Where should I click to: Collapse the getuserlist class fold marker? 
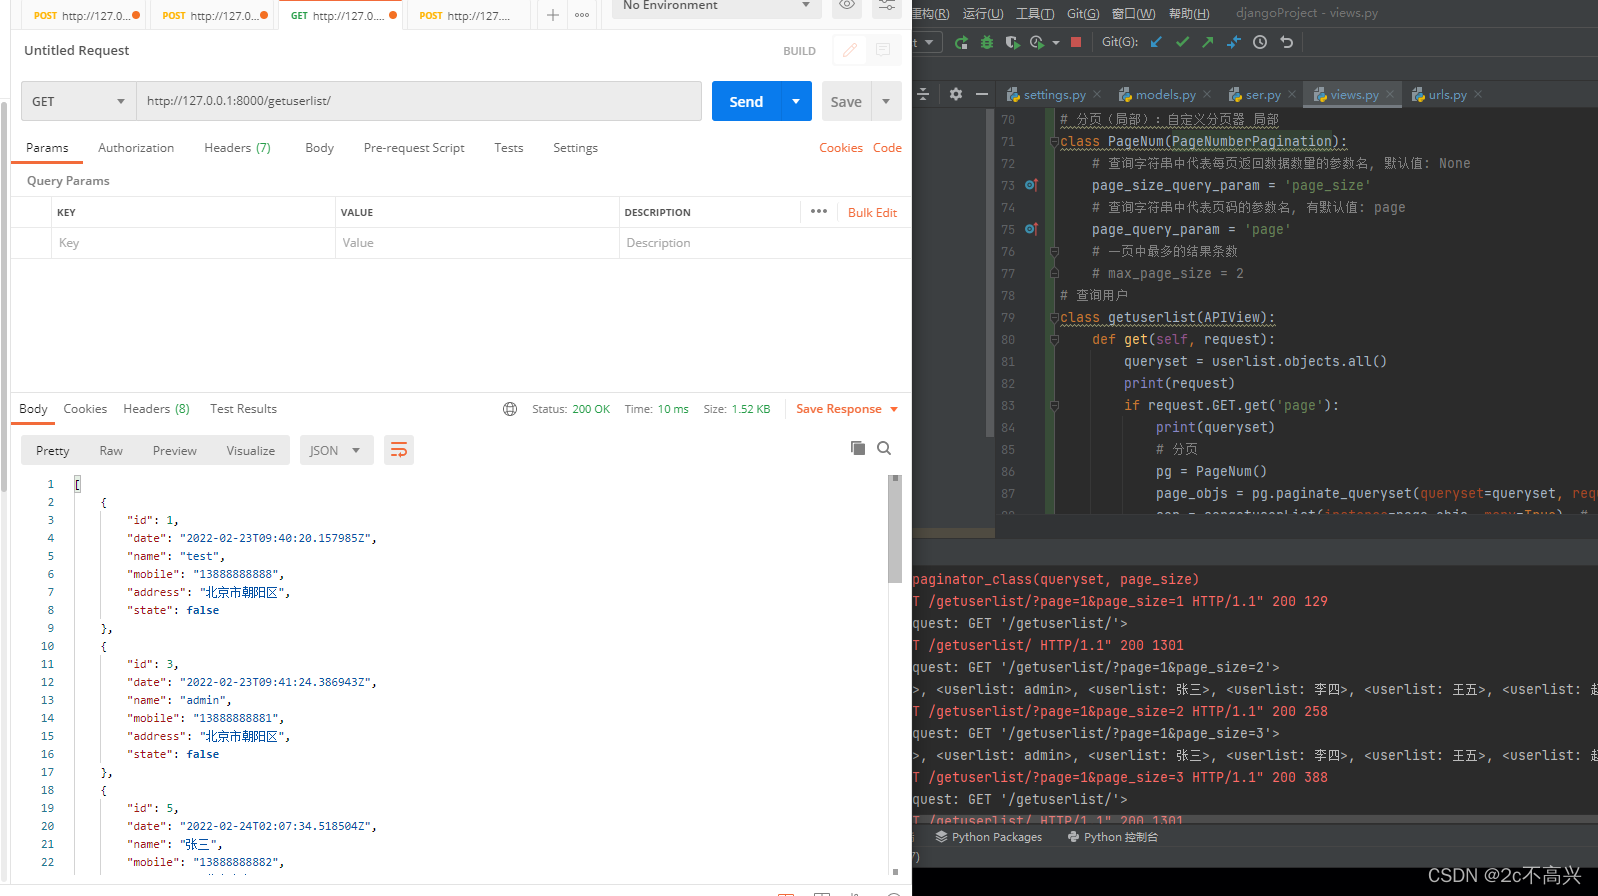point(1054,317)
